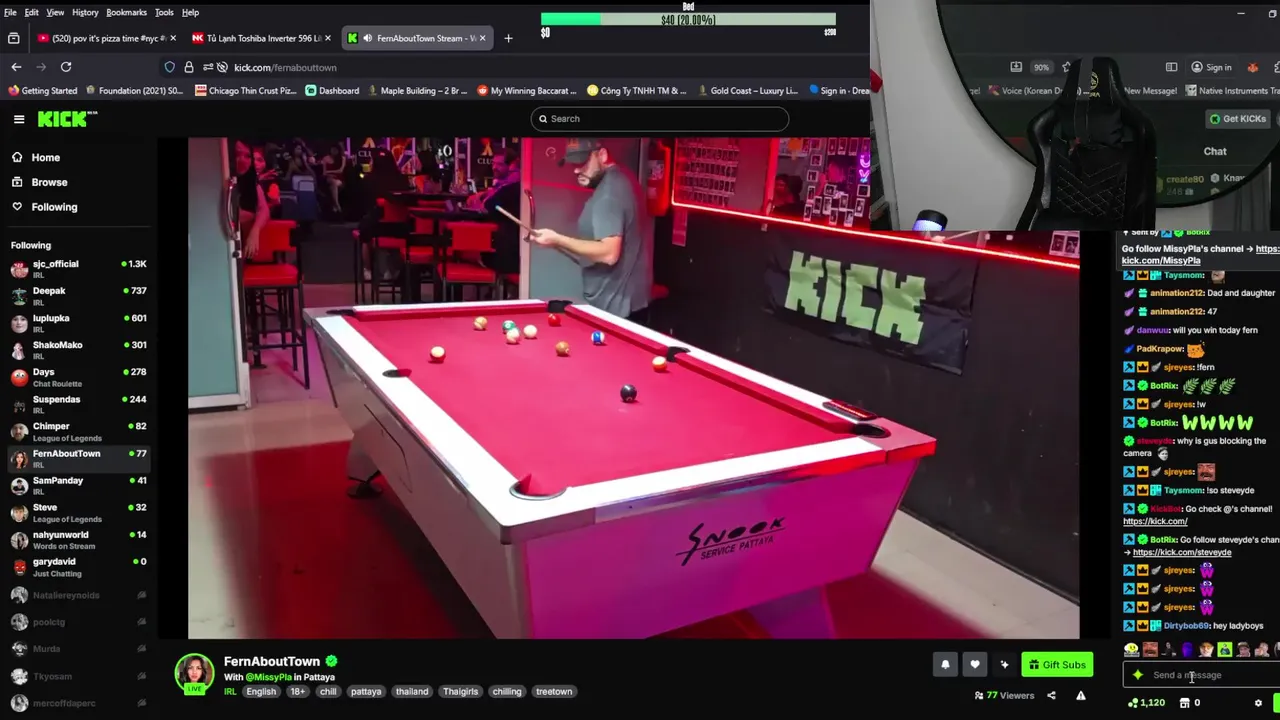
Task: Open Suspendas channel in Following list
Action: coord(78,403)
